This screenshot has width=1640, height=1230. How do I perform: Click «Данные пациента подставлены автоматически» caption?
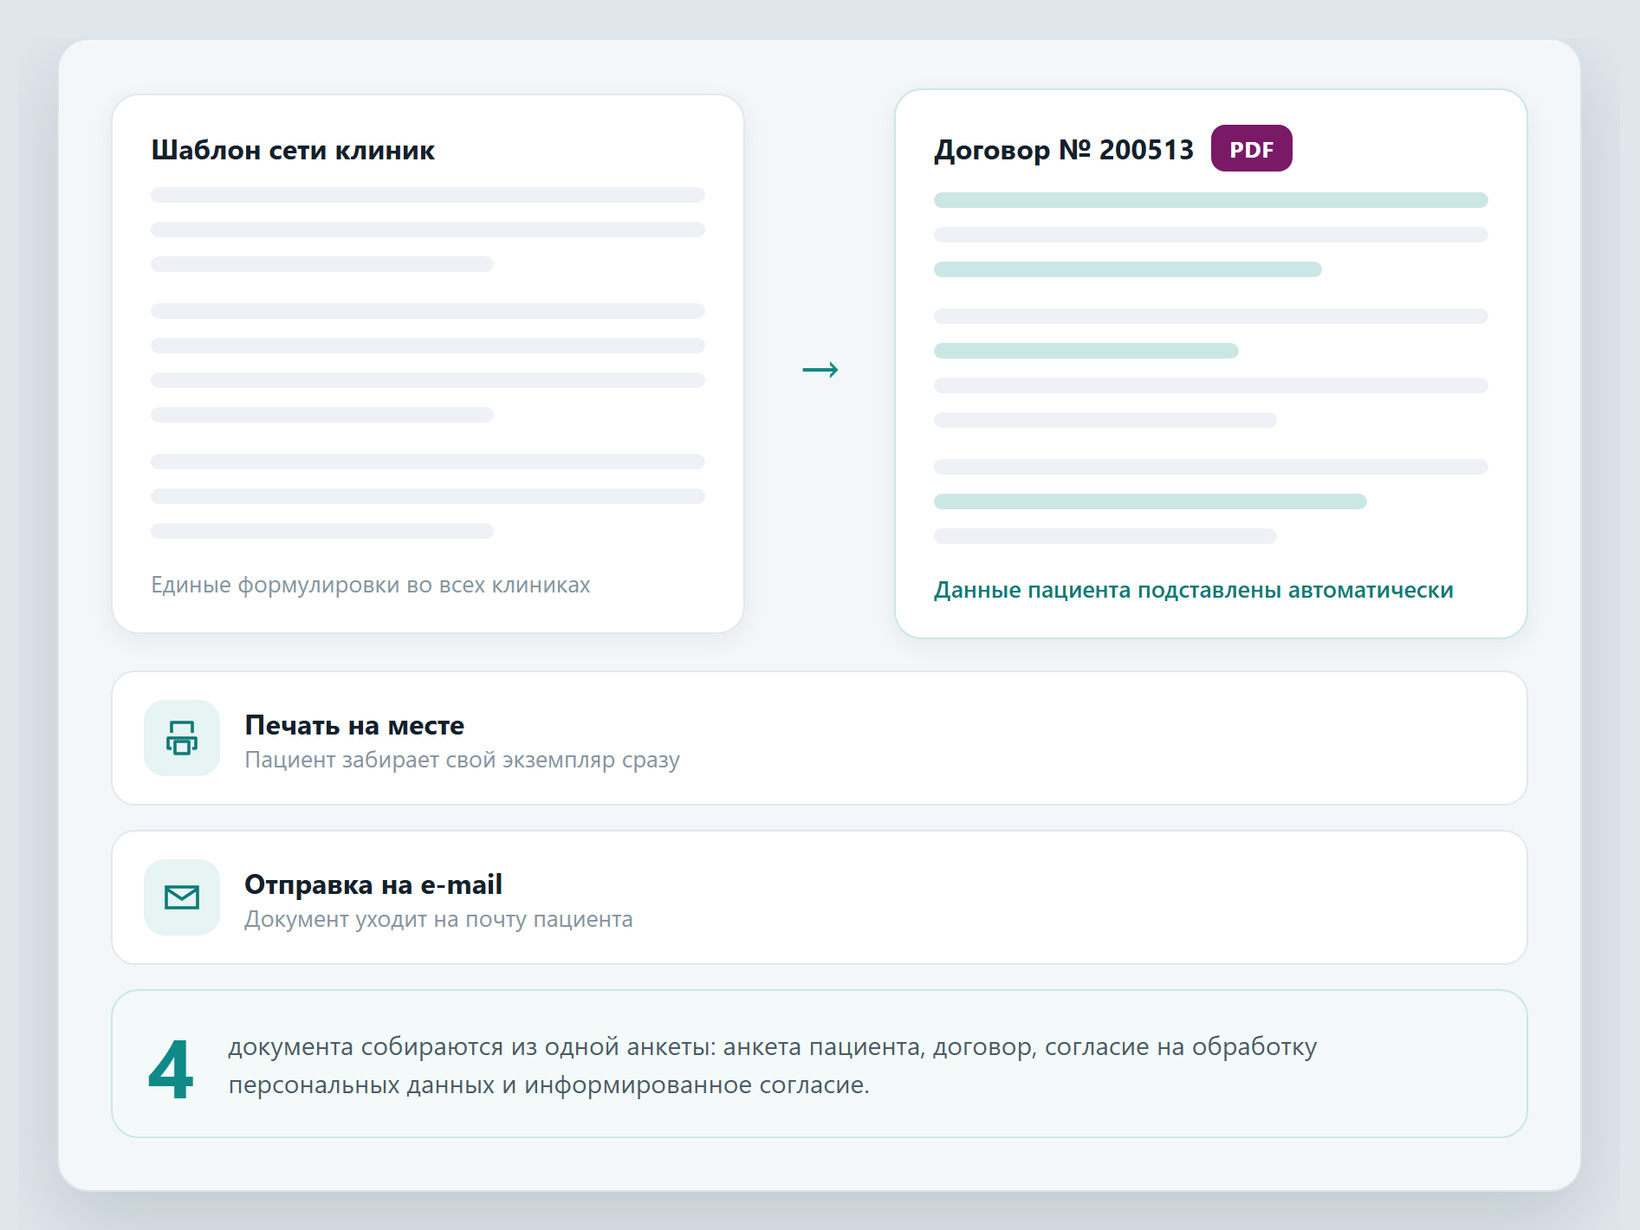tap(1194, 590)
